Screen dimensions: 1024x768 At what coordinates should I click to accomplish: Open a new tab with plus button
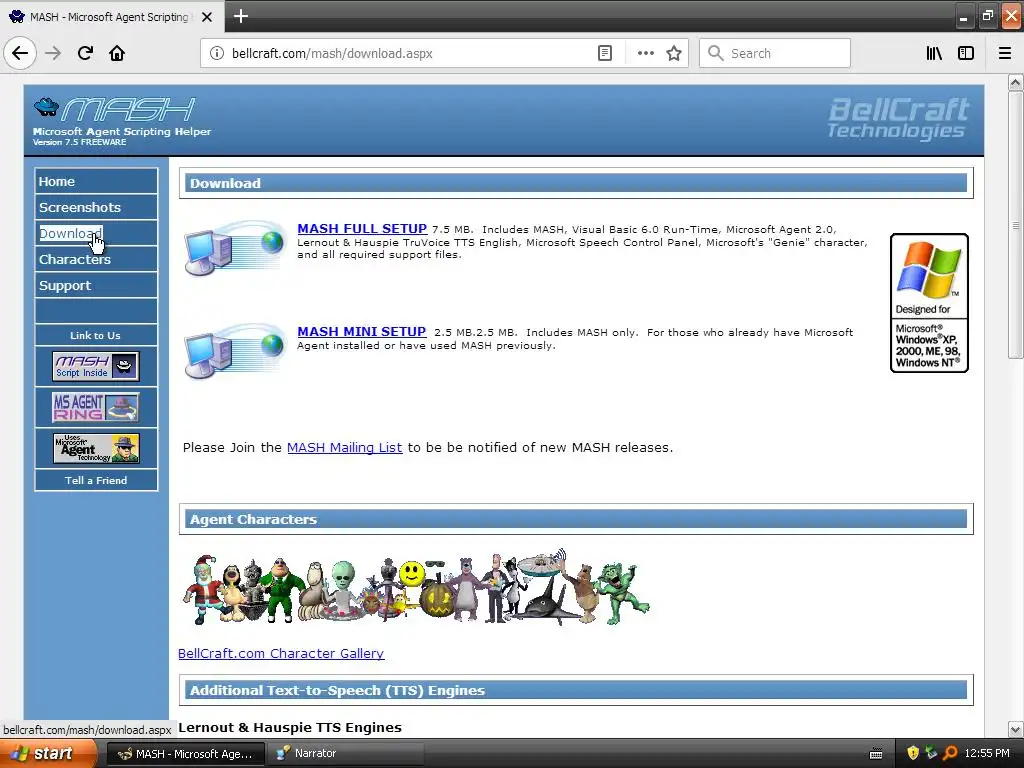241,16
